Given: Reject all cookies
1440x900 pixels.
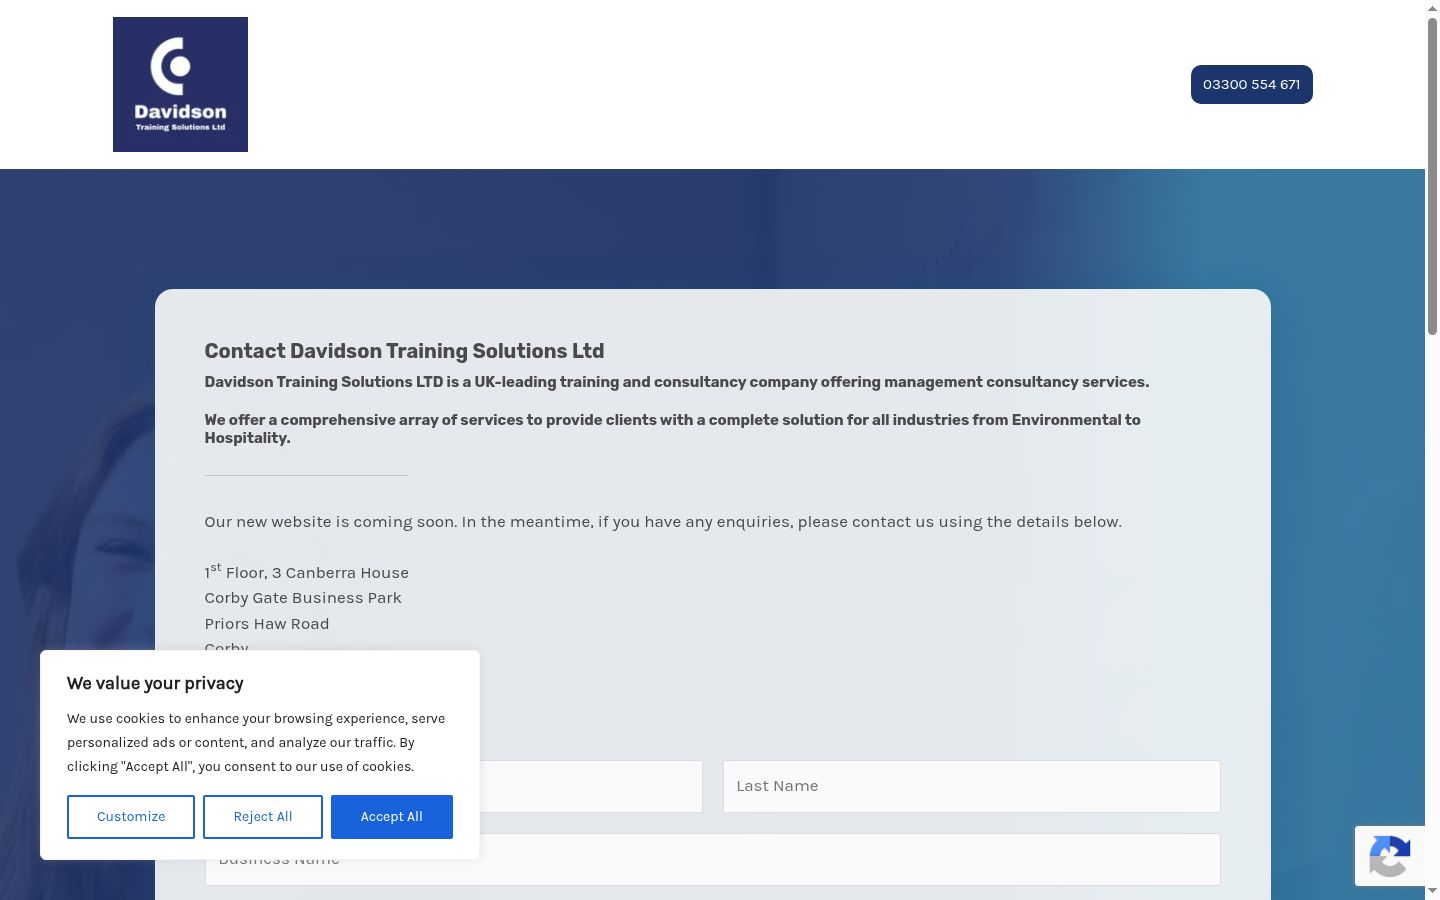Looking at the screenshot, I should point(263,817).
